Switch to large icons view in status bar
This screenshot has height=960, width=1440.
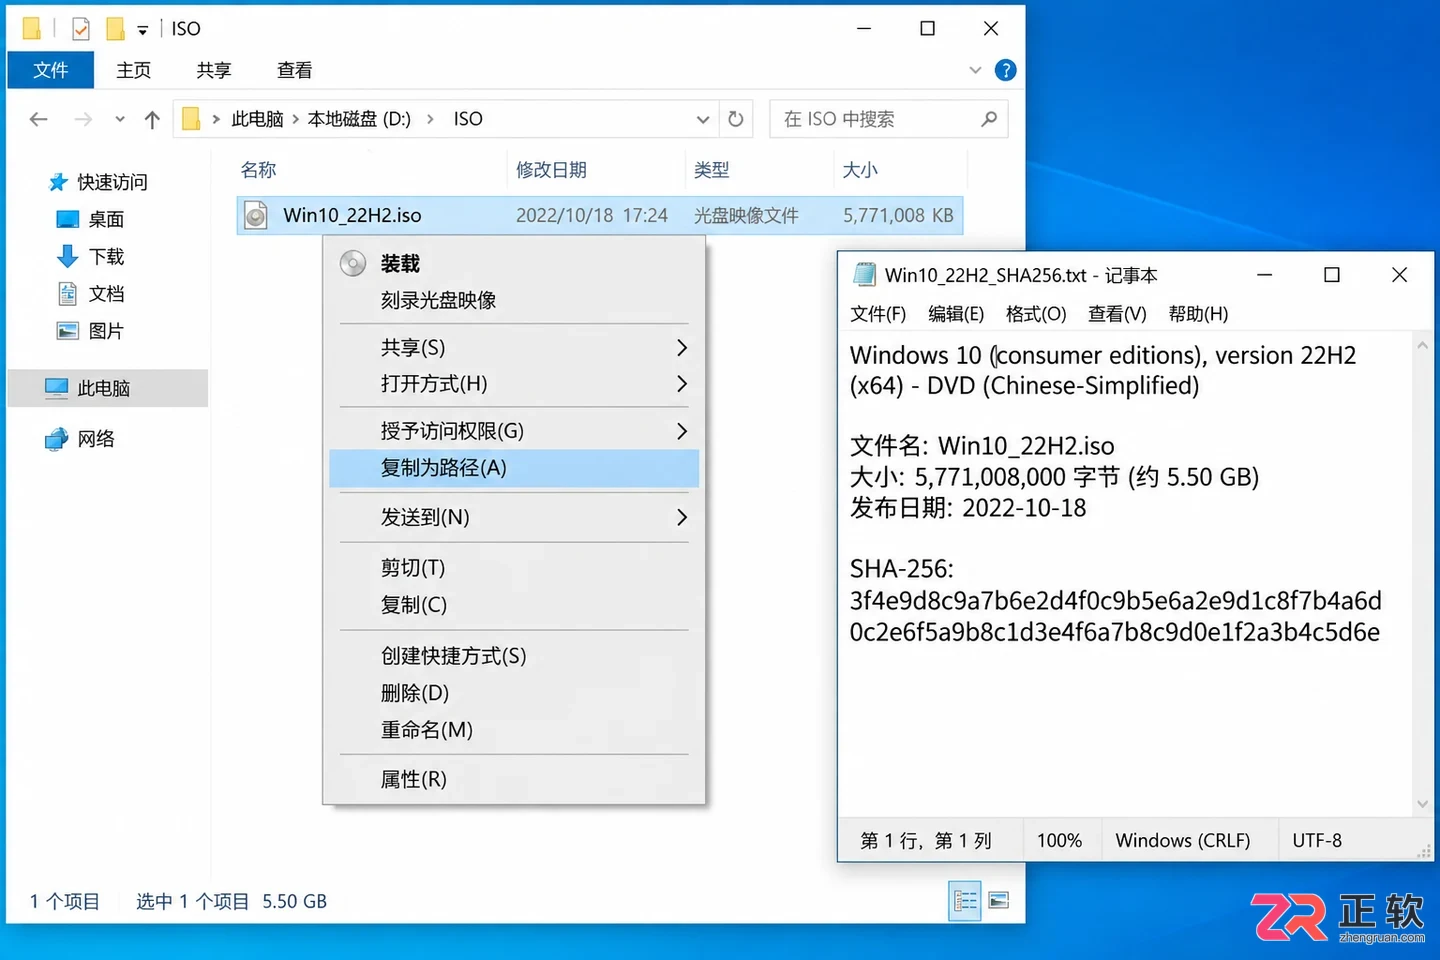tap(998, 902)
